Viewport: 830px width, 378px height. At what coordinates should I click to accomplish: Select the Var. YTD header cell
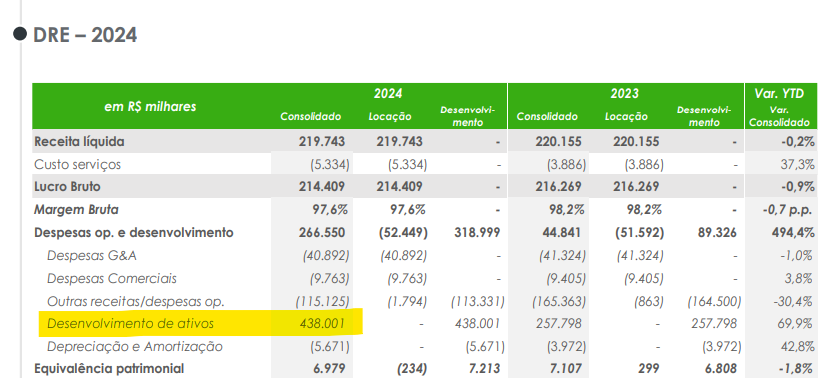coord(782,94)
